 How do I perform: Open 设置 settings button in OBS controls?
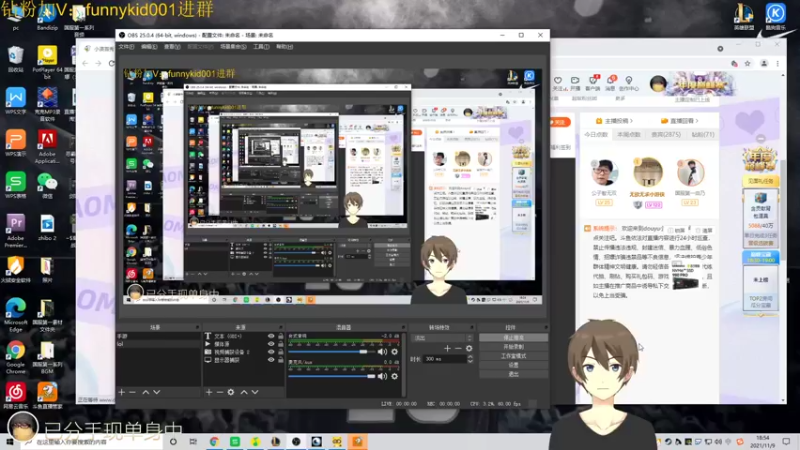513,365
